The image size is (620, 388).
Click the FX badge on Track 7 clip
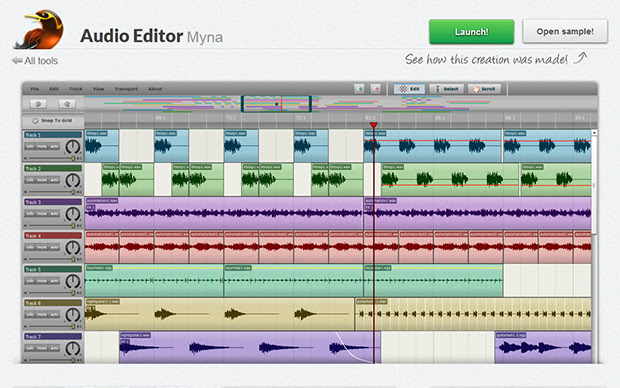pos(125,342)
